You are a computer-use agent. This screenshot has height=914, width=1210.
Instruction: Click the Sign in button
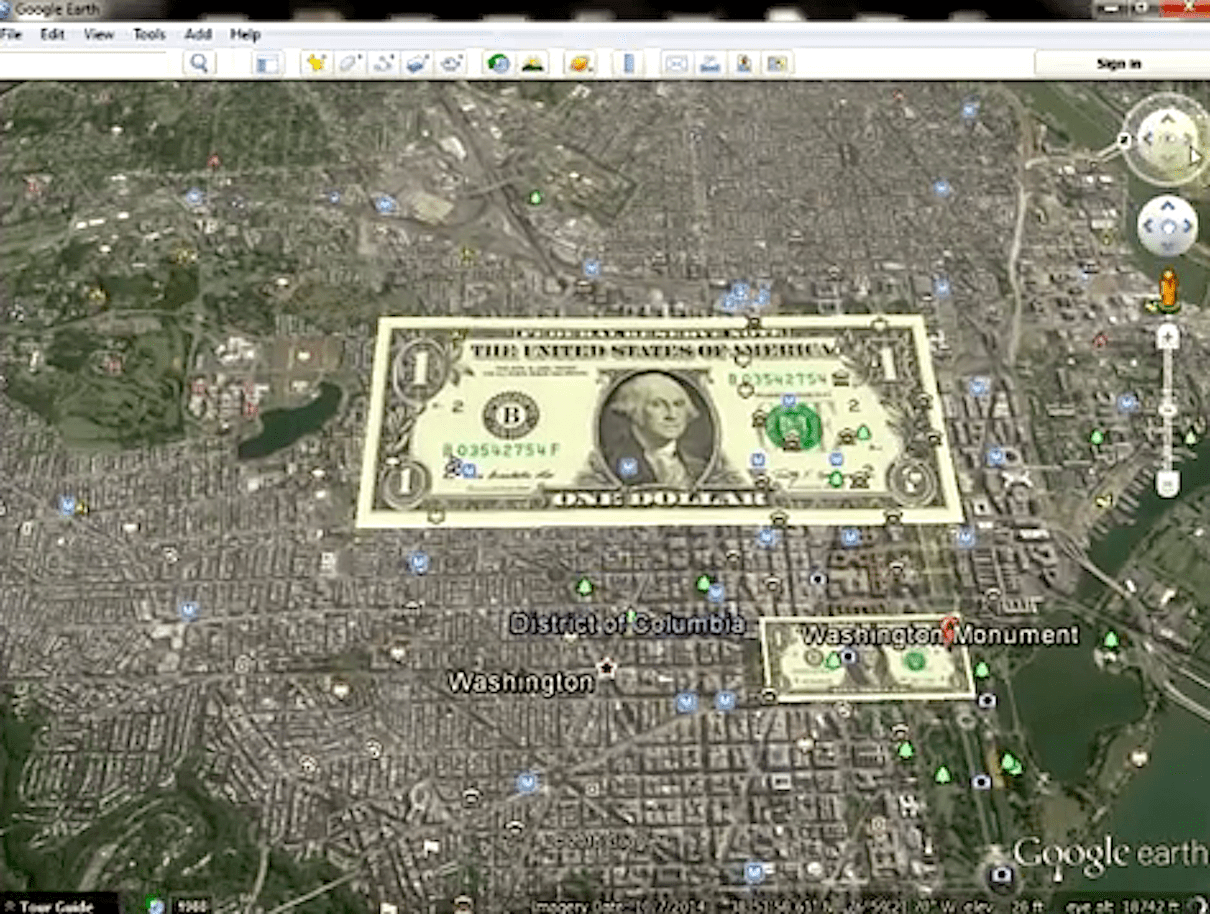[1118, 64]
